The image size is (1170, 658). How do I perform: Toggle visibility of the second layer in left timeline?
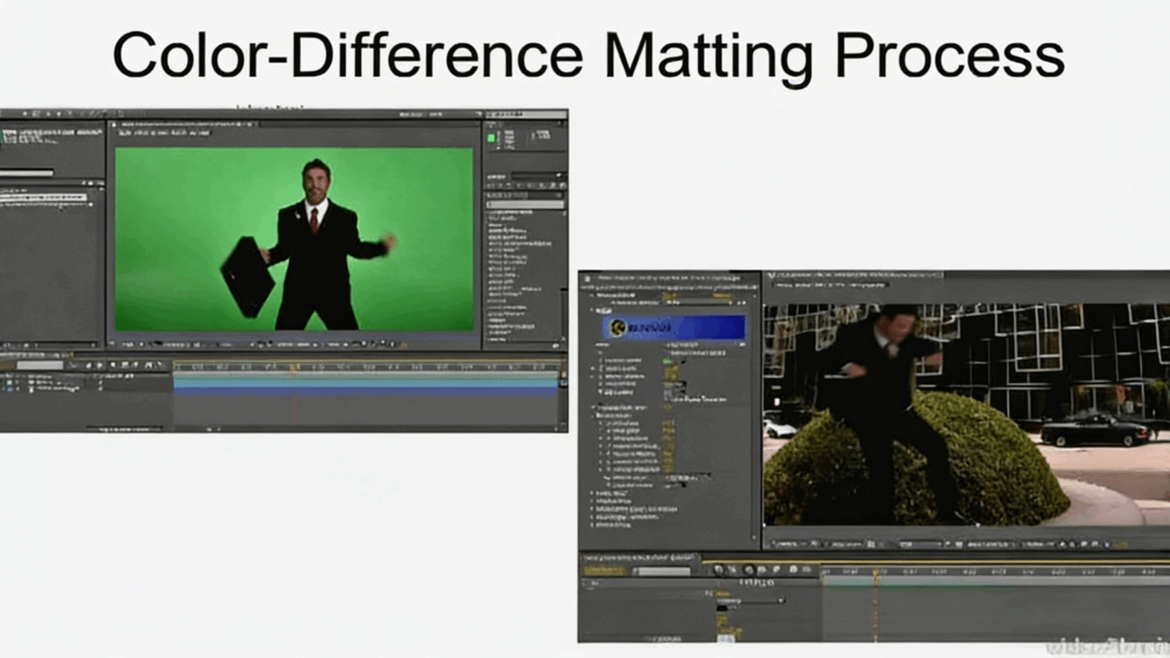[8, 388]
